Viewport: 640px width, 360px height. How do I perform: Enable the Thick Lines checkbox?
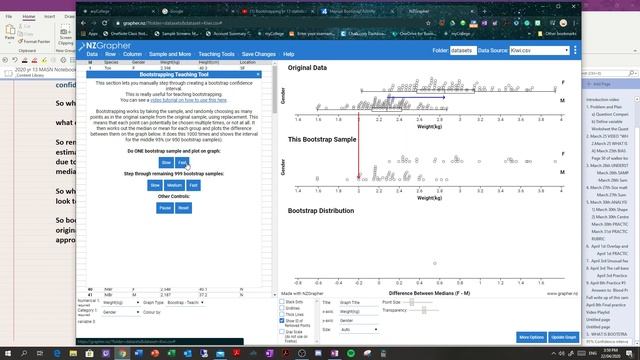pyautogui.click(x=282, y=314)
